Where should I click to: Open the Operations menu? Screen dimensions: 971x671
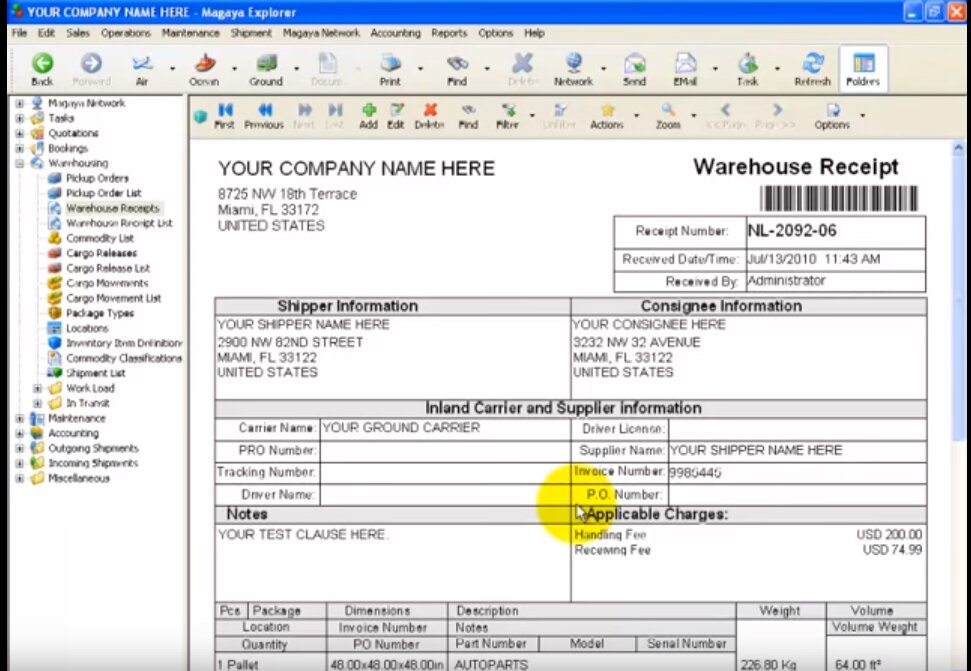tap(125, 33)
